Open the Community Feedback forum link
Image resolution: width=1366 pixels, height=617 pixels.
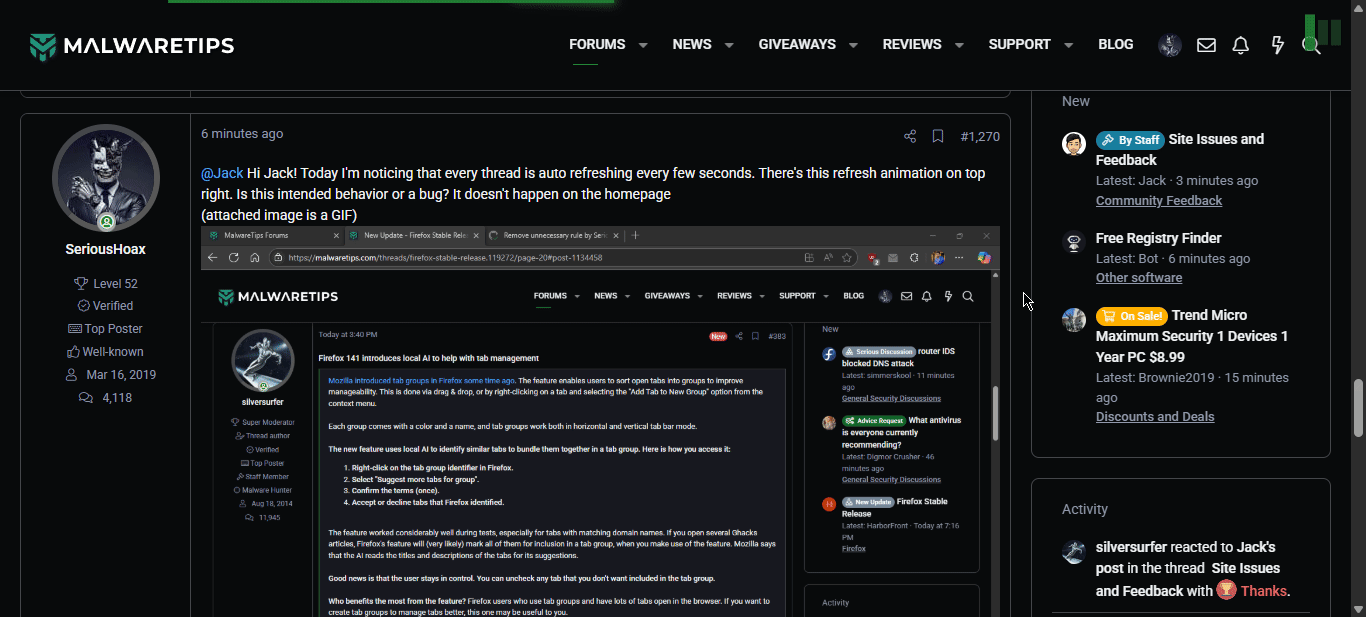pyautogui.click(x=1159, y=200)
